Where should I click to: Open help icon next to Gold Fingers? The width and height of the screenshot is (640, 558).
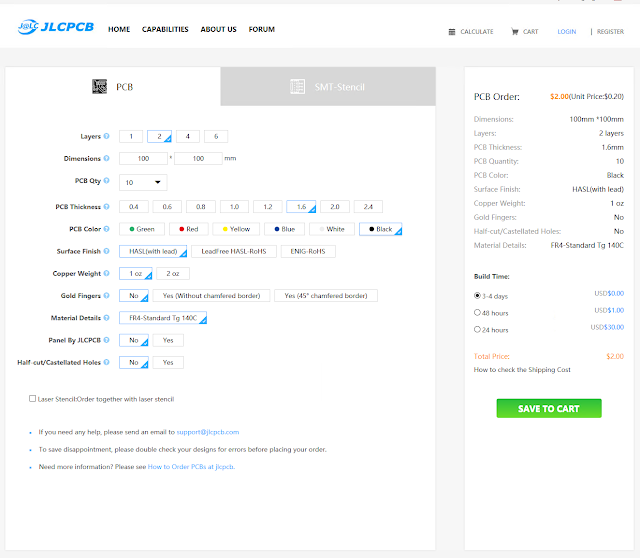point(107,295)
